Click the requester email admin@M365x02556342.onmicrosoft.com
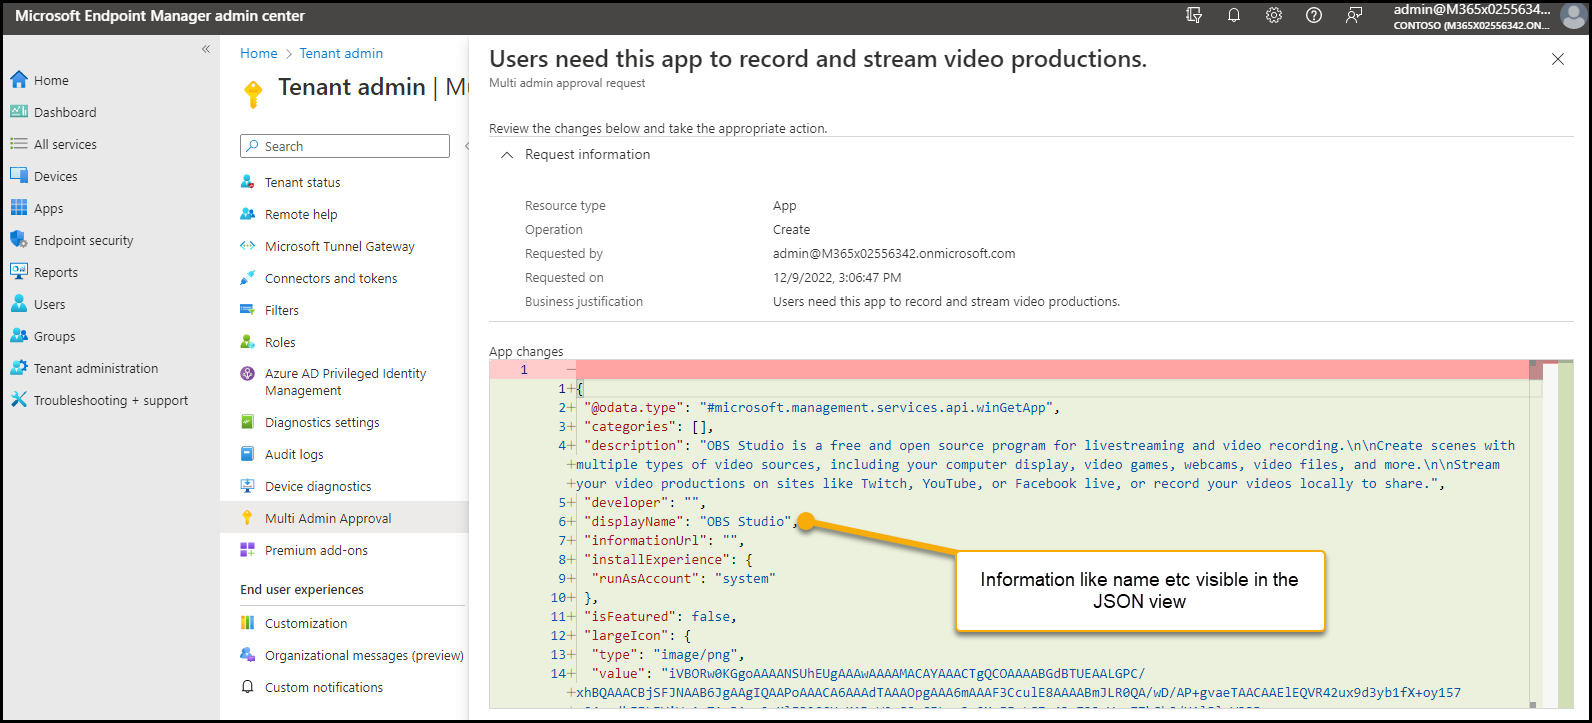Image resolution: width=1592 pixels, height=723 pixels. click(x=894, y=253)
